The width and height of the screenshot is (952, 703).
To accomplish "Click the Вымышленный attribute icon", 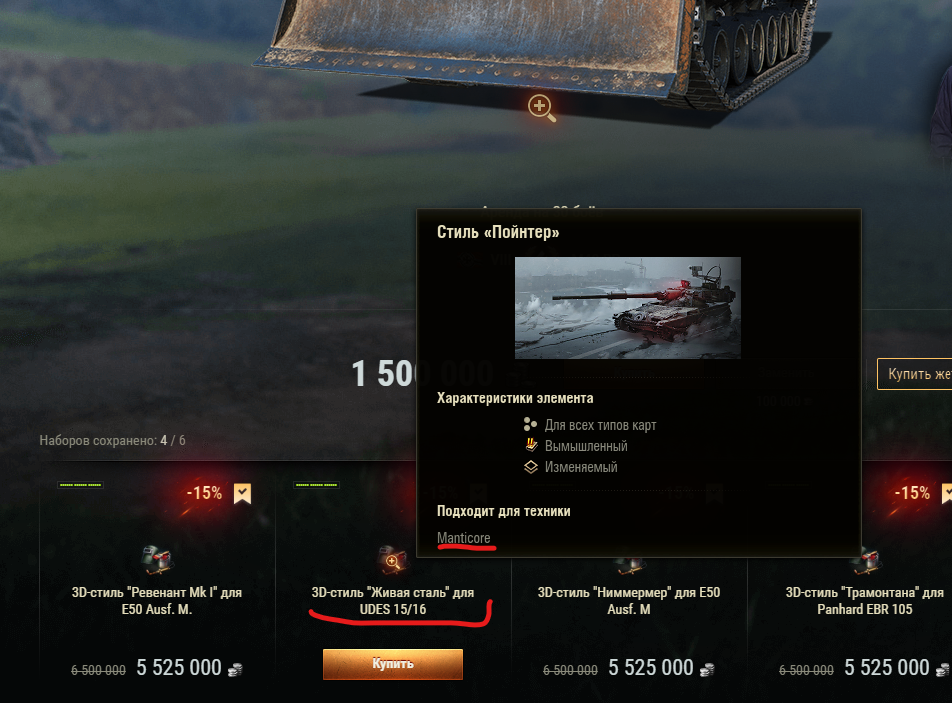I will pyautogui.click(x=531, y=446).
